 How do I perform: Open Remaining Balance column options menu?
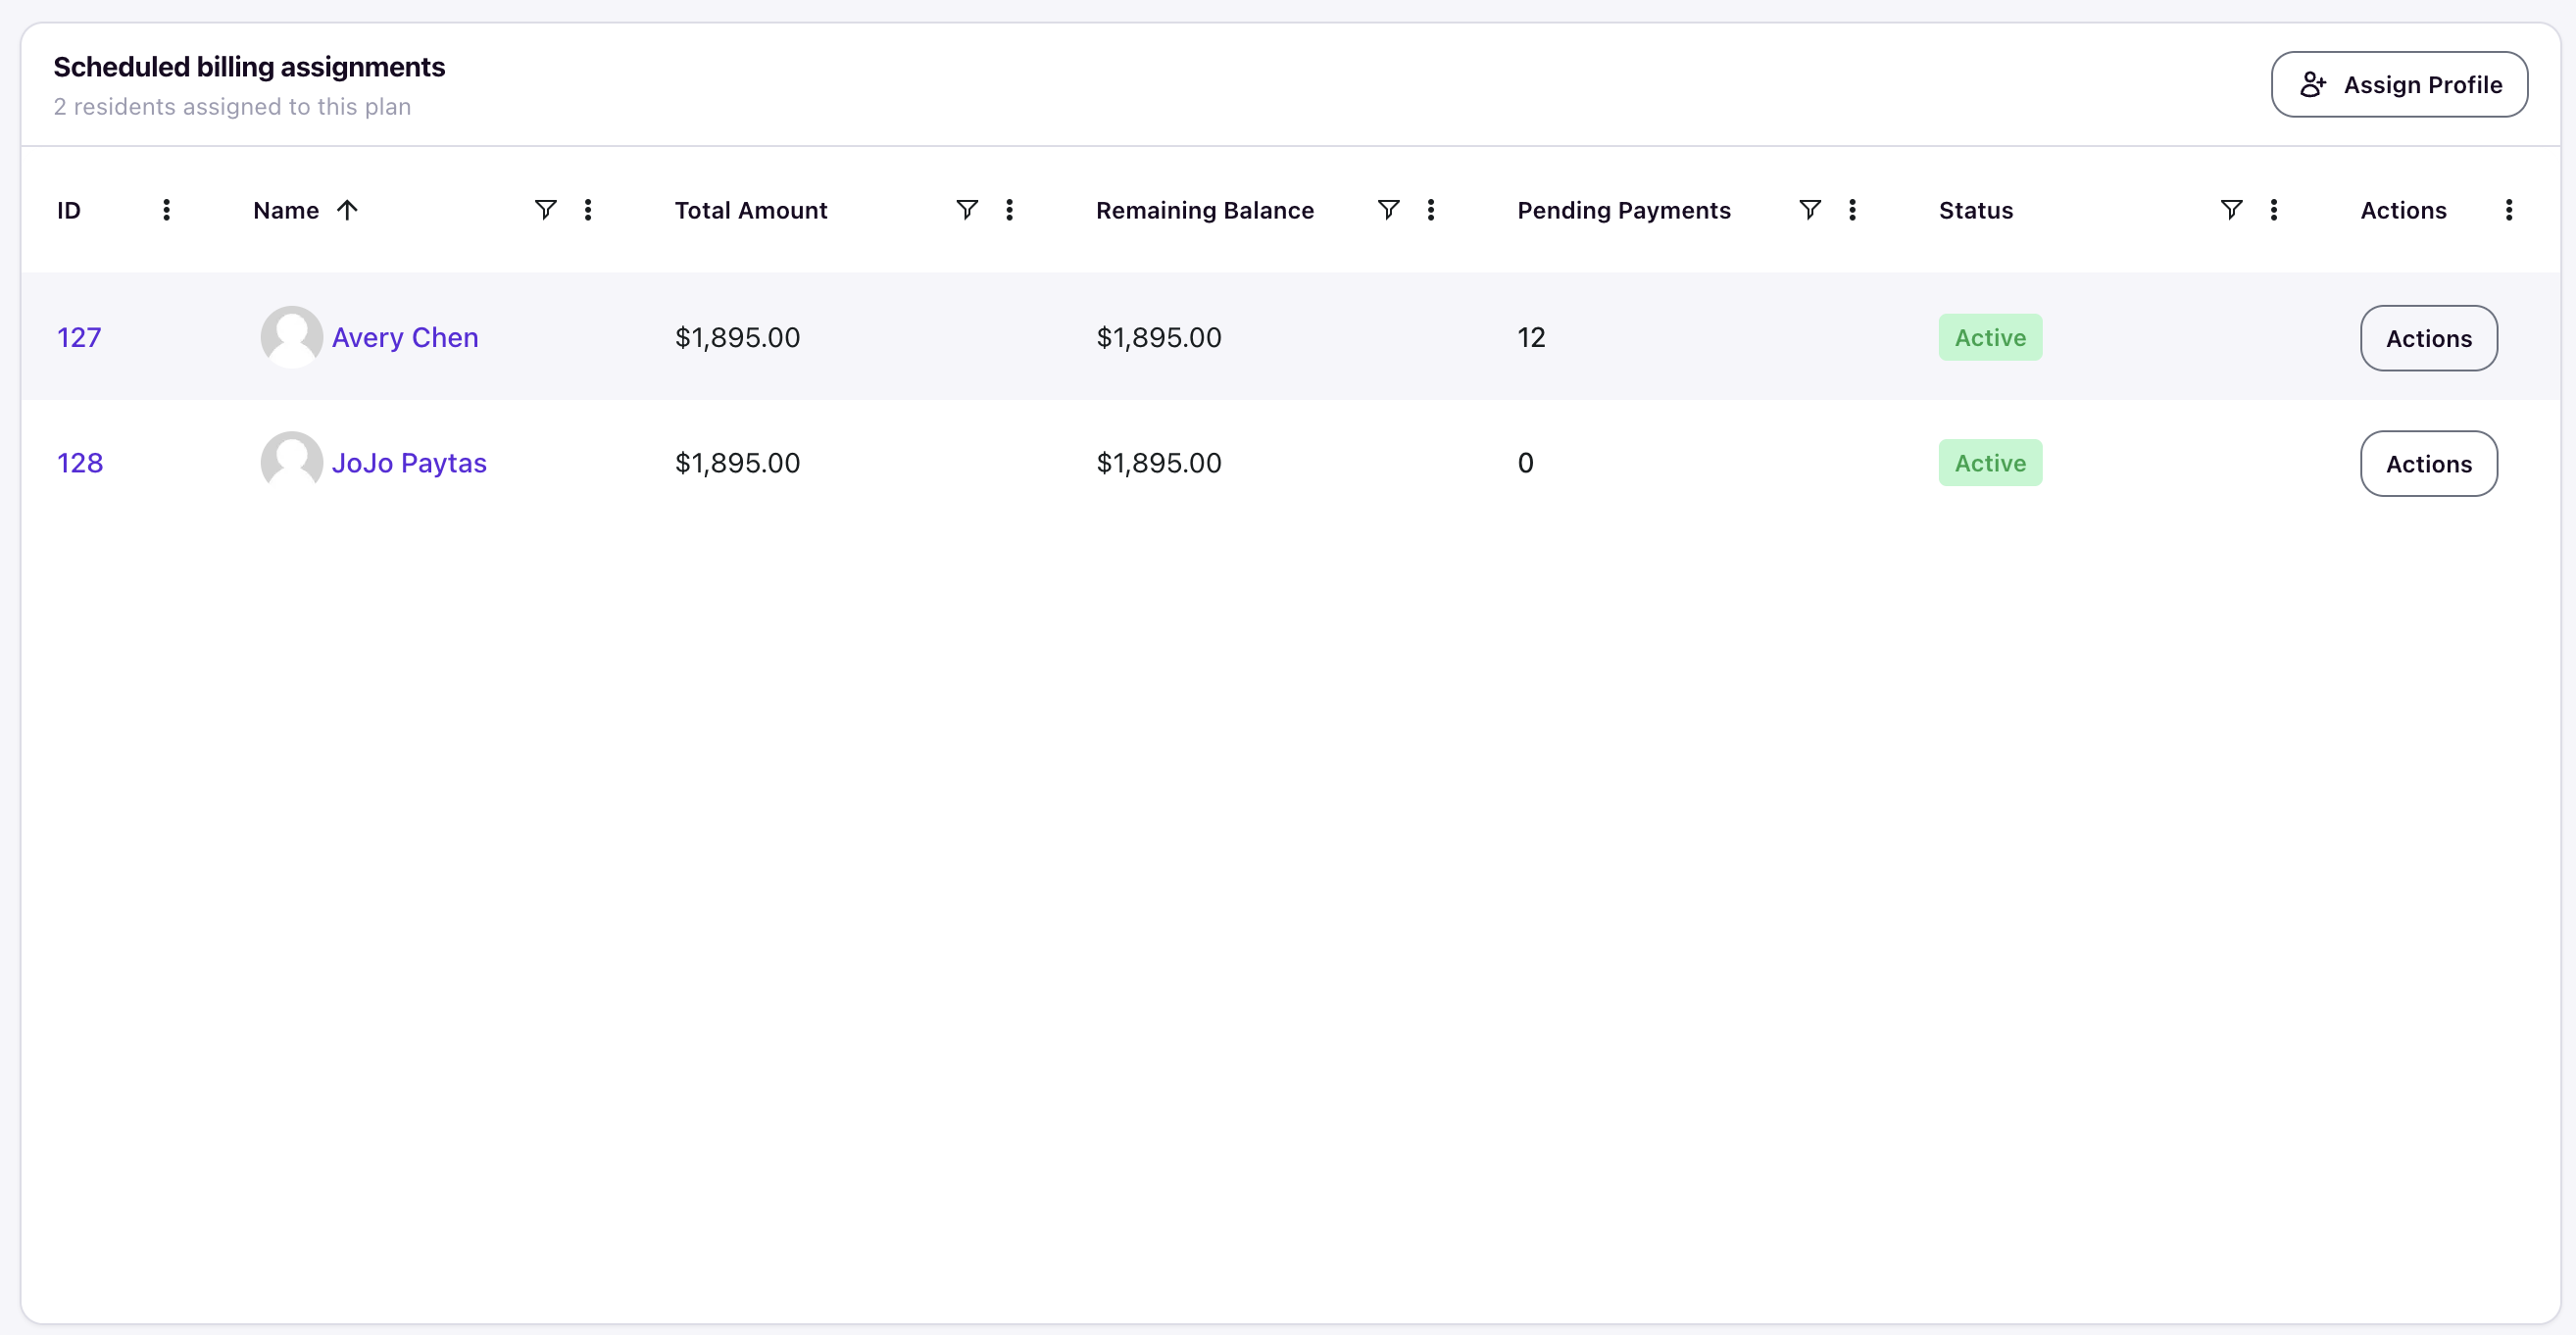(1431, 210)
